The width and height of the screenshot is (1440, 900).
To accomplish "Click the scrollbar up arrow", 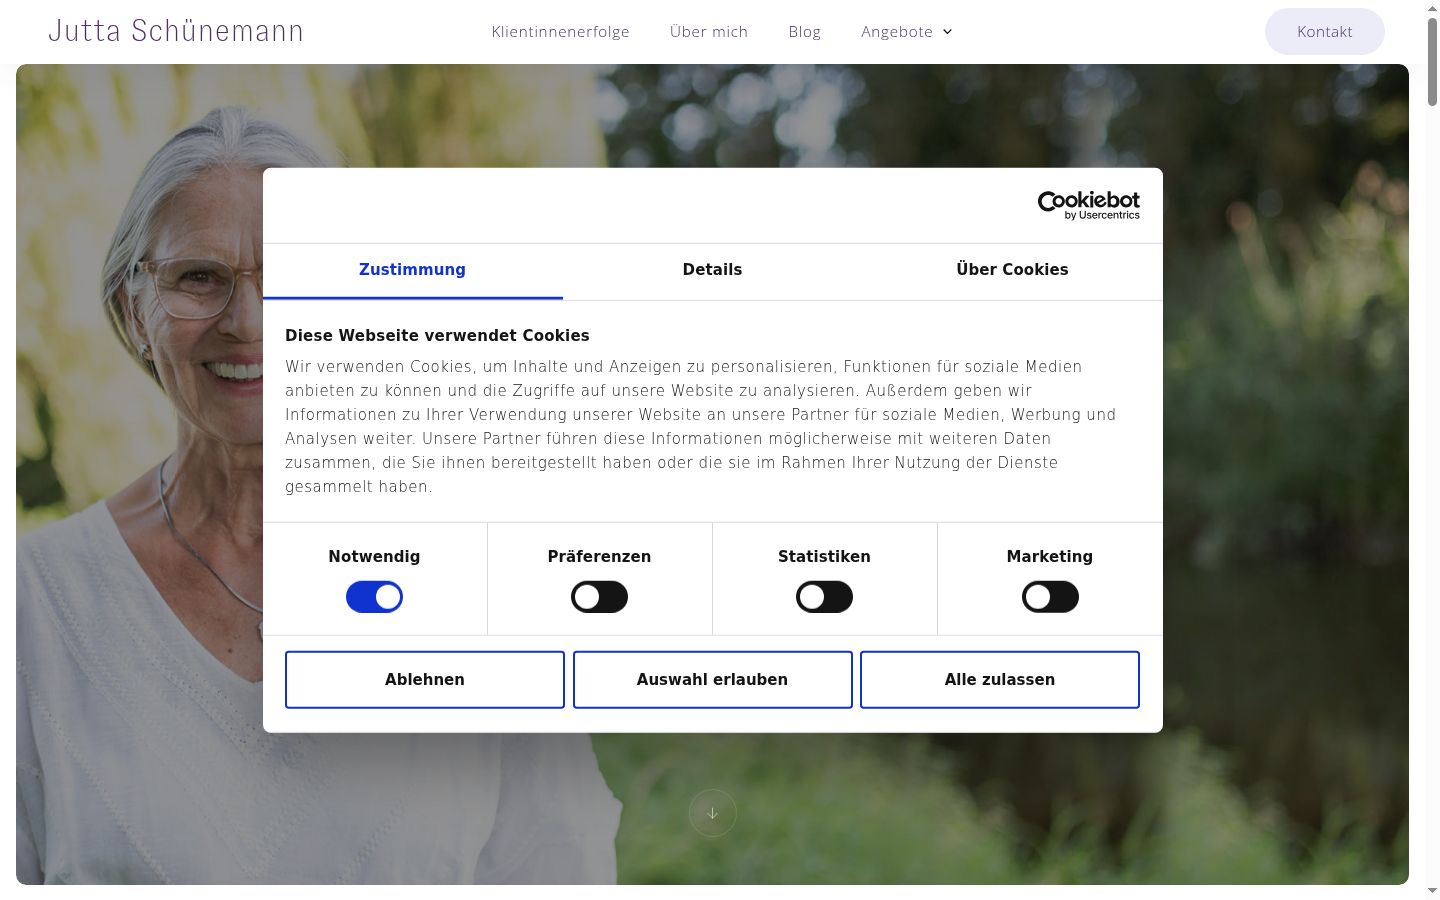I will tap(1432, 8).
